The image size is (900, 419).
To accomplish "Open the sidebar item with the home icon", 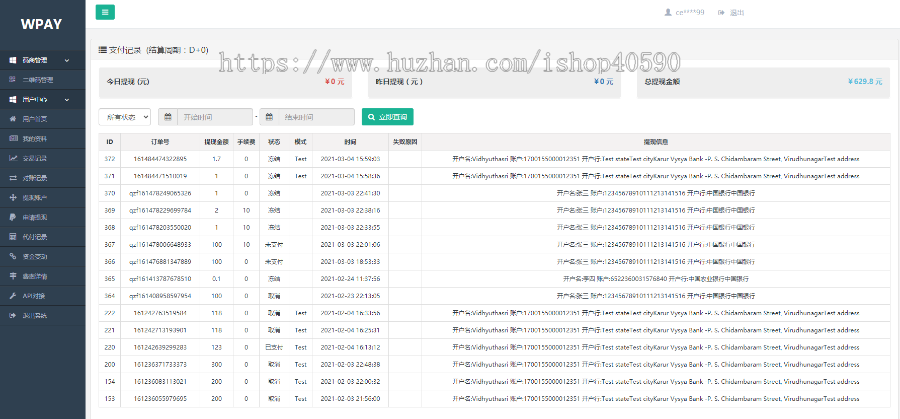I will click(x=12, y=118).
